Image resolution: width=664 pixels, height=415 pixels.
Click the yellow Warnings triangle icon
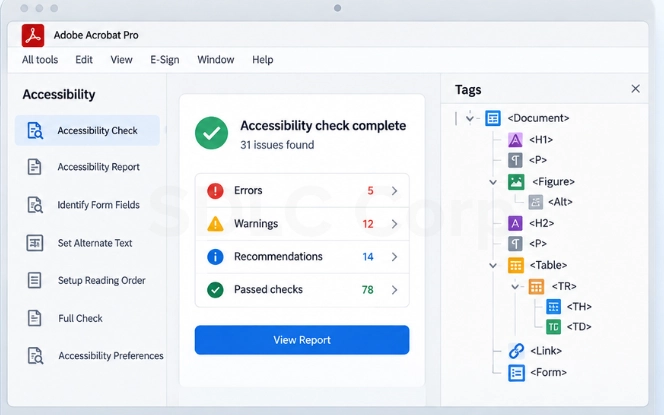215,224
